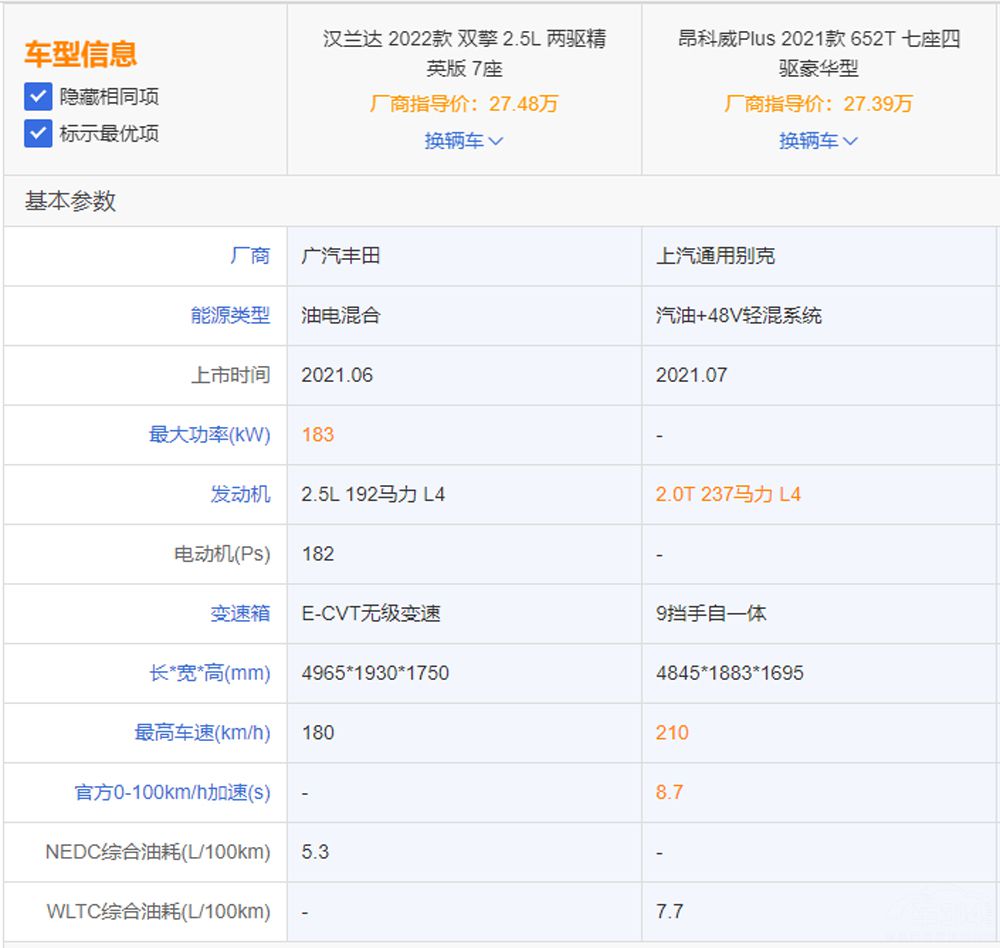Click the 基本参数 section header
Image resolution: width=1000 pixels, height=948 pixels.
pos(70,201)
